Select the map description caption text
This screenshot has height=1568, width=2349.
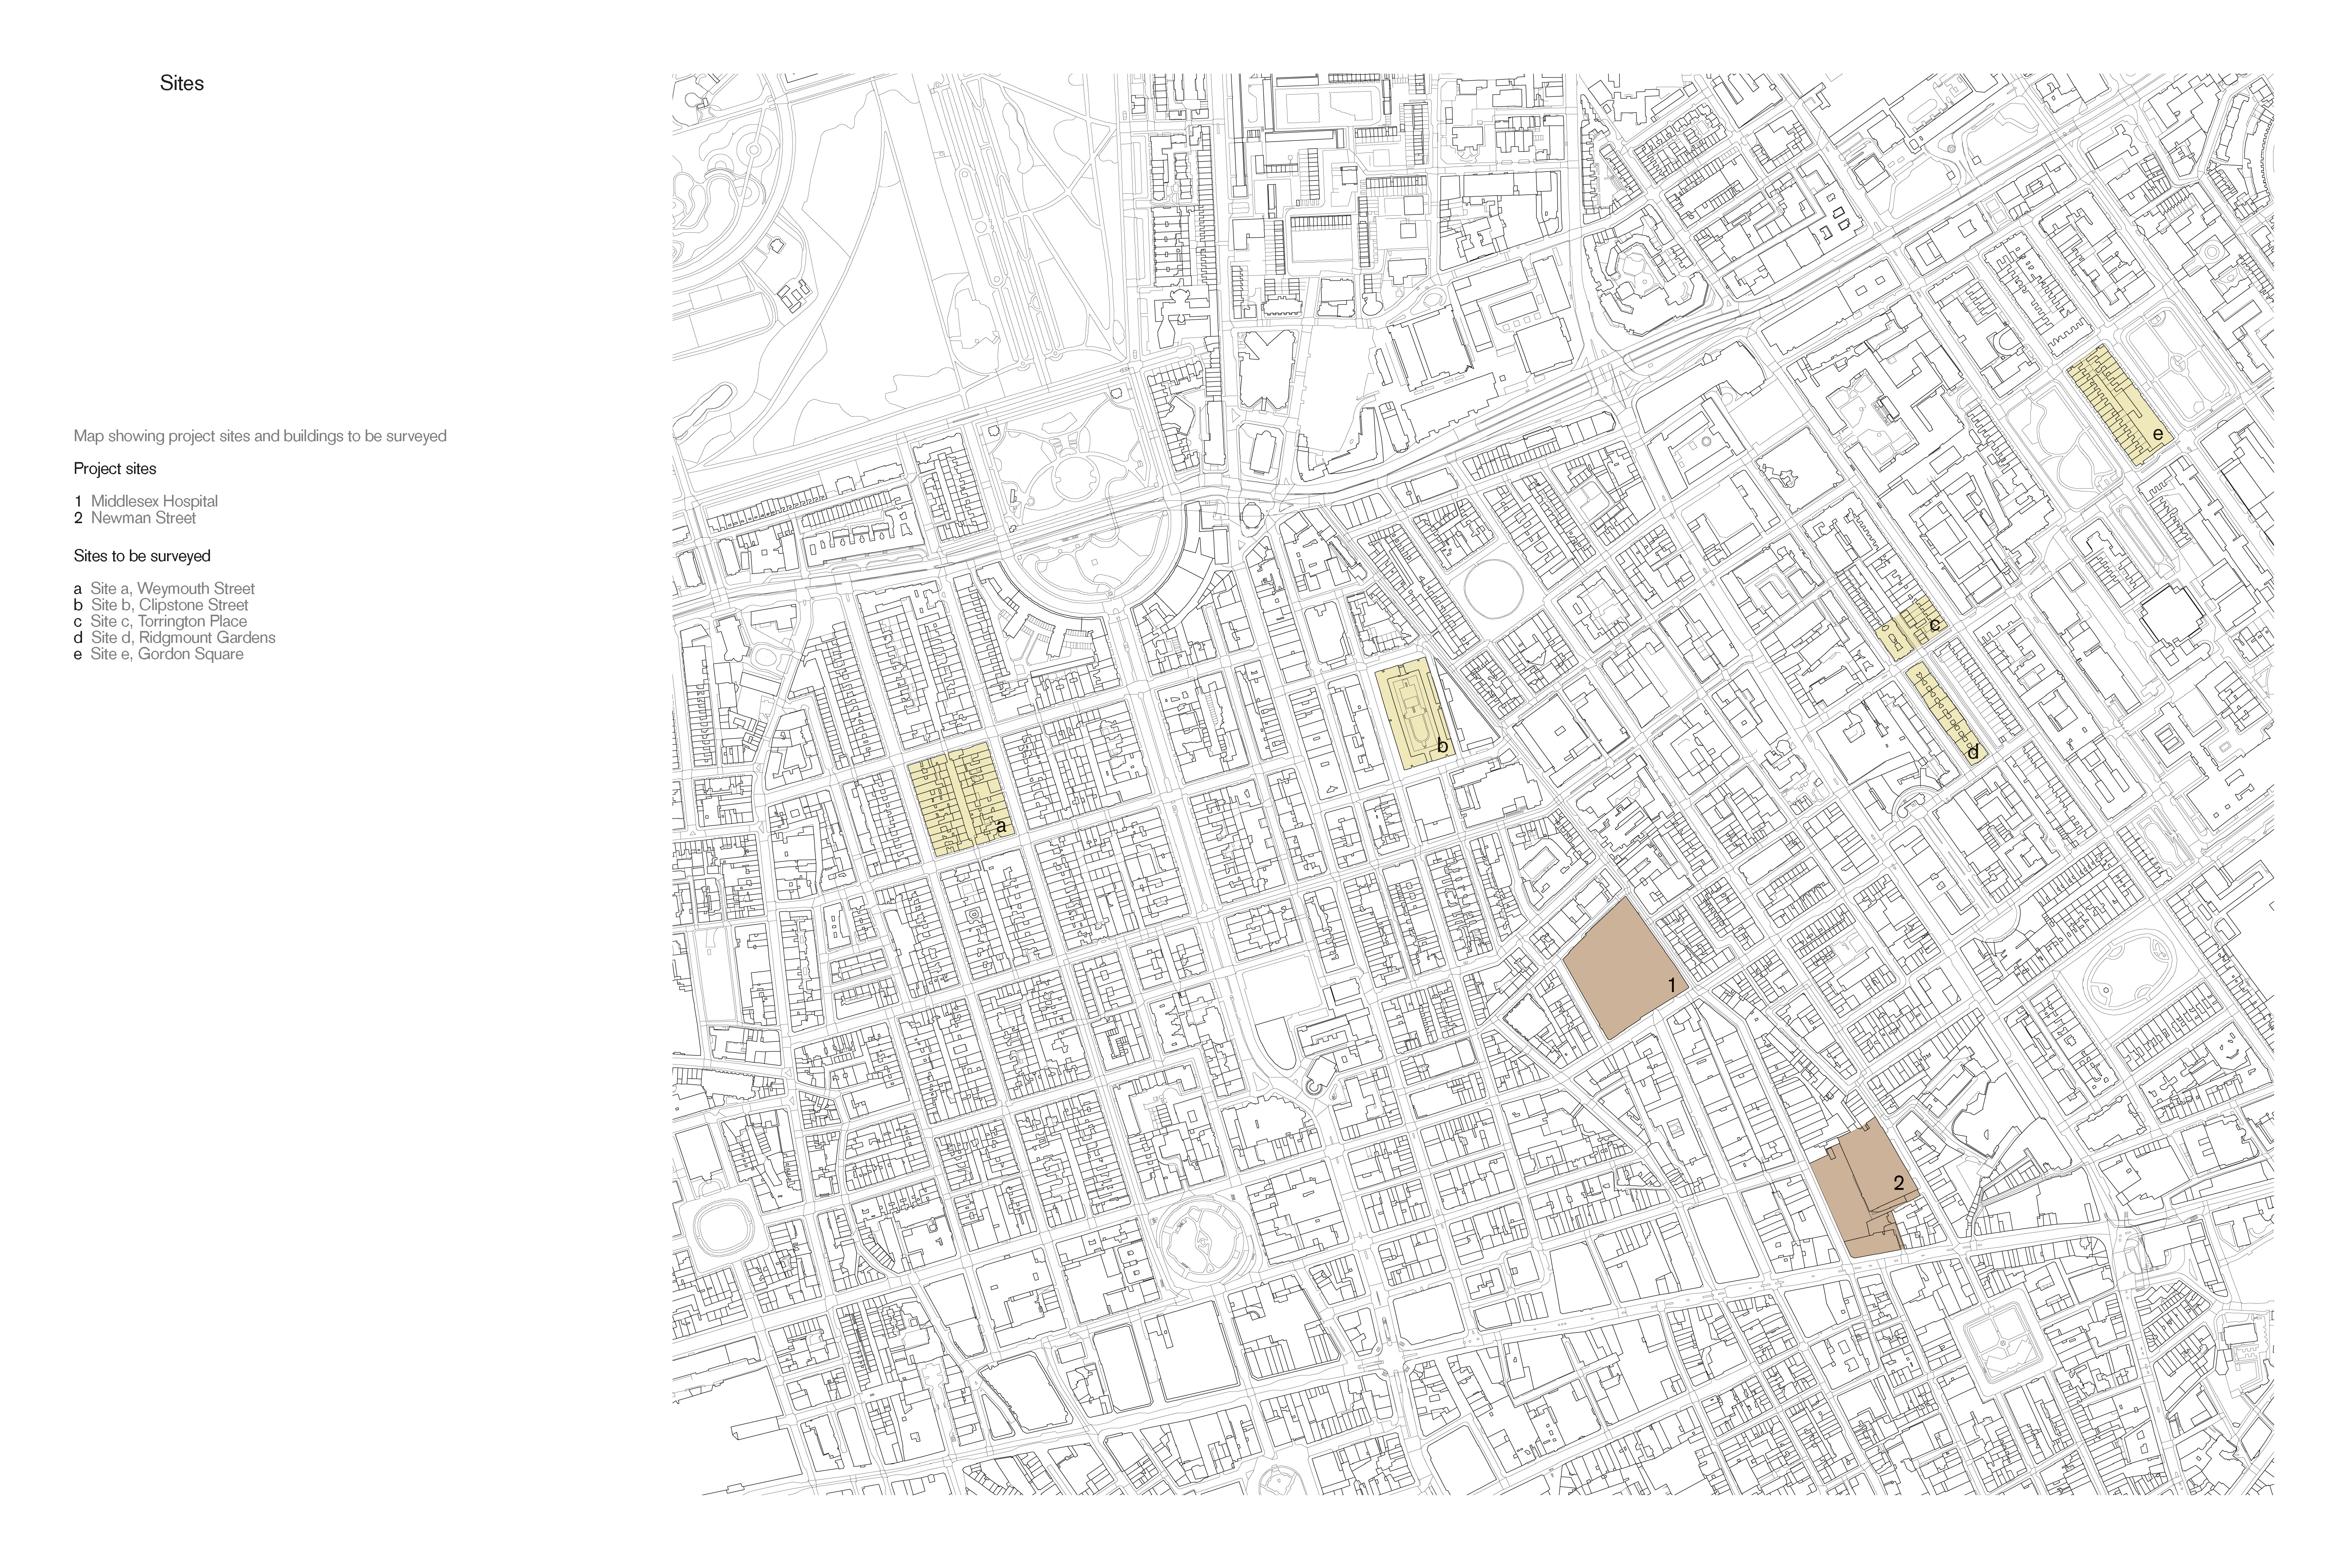(260, 436)
